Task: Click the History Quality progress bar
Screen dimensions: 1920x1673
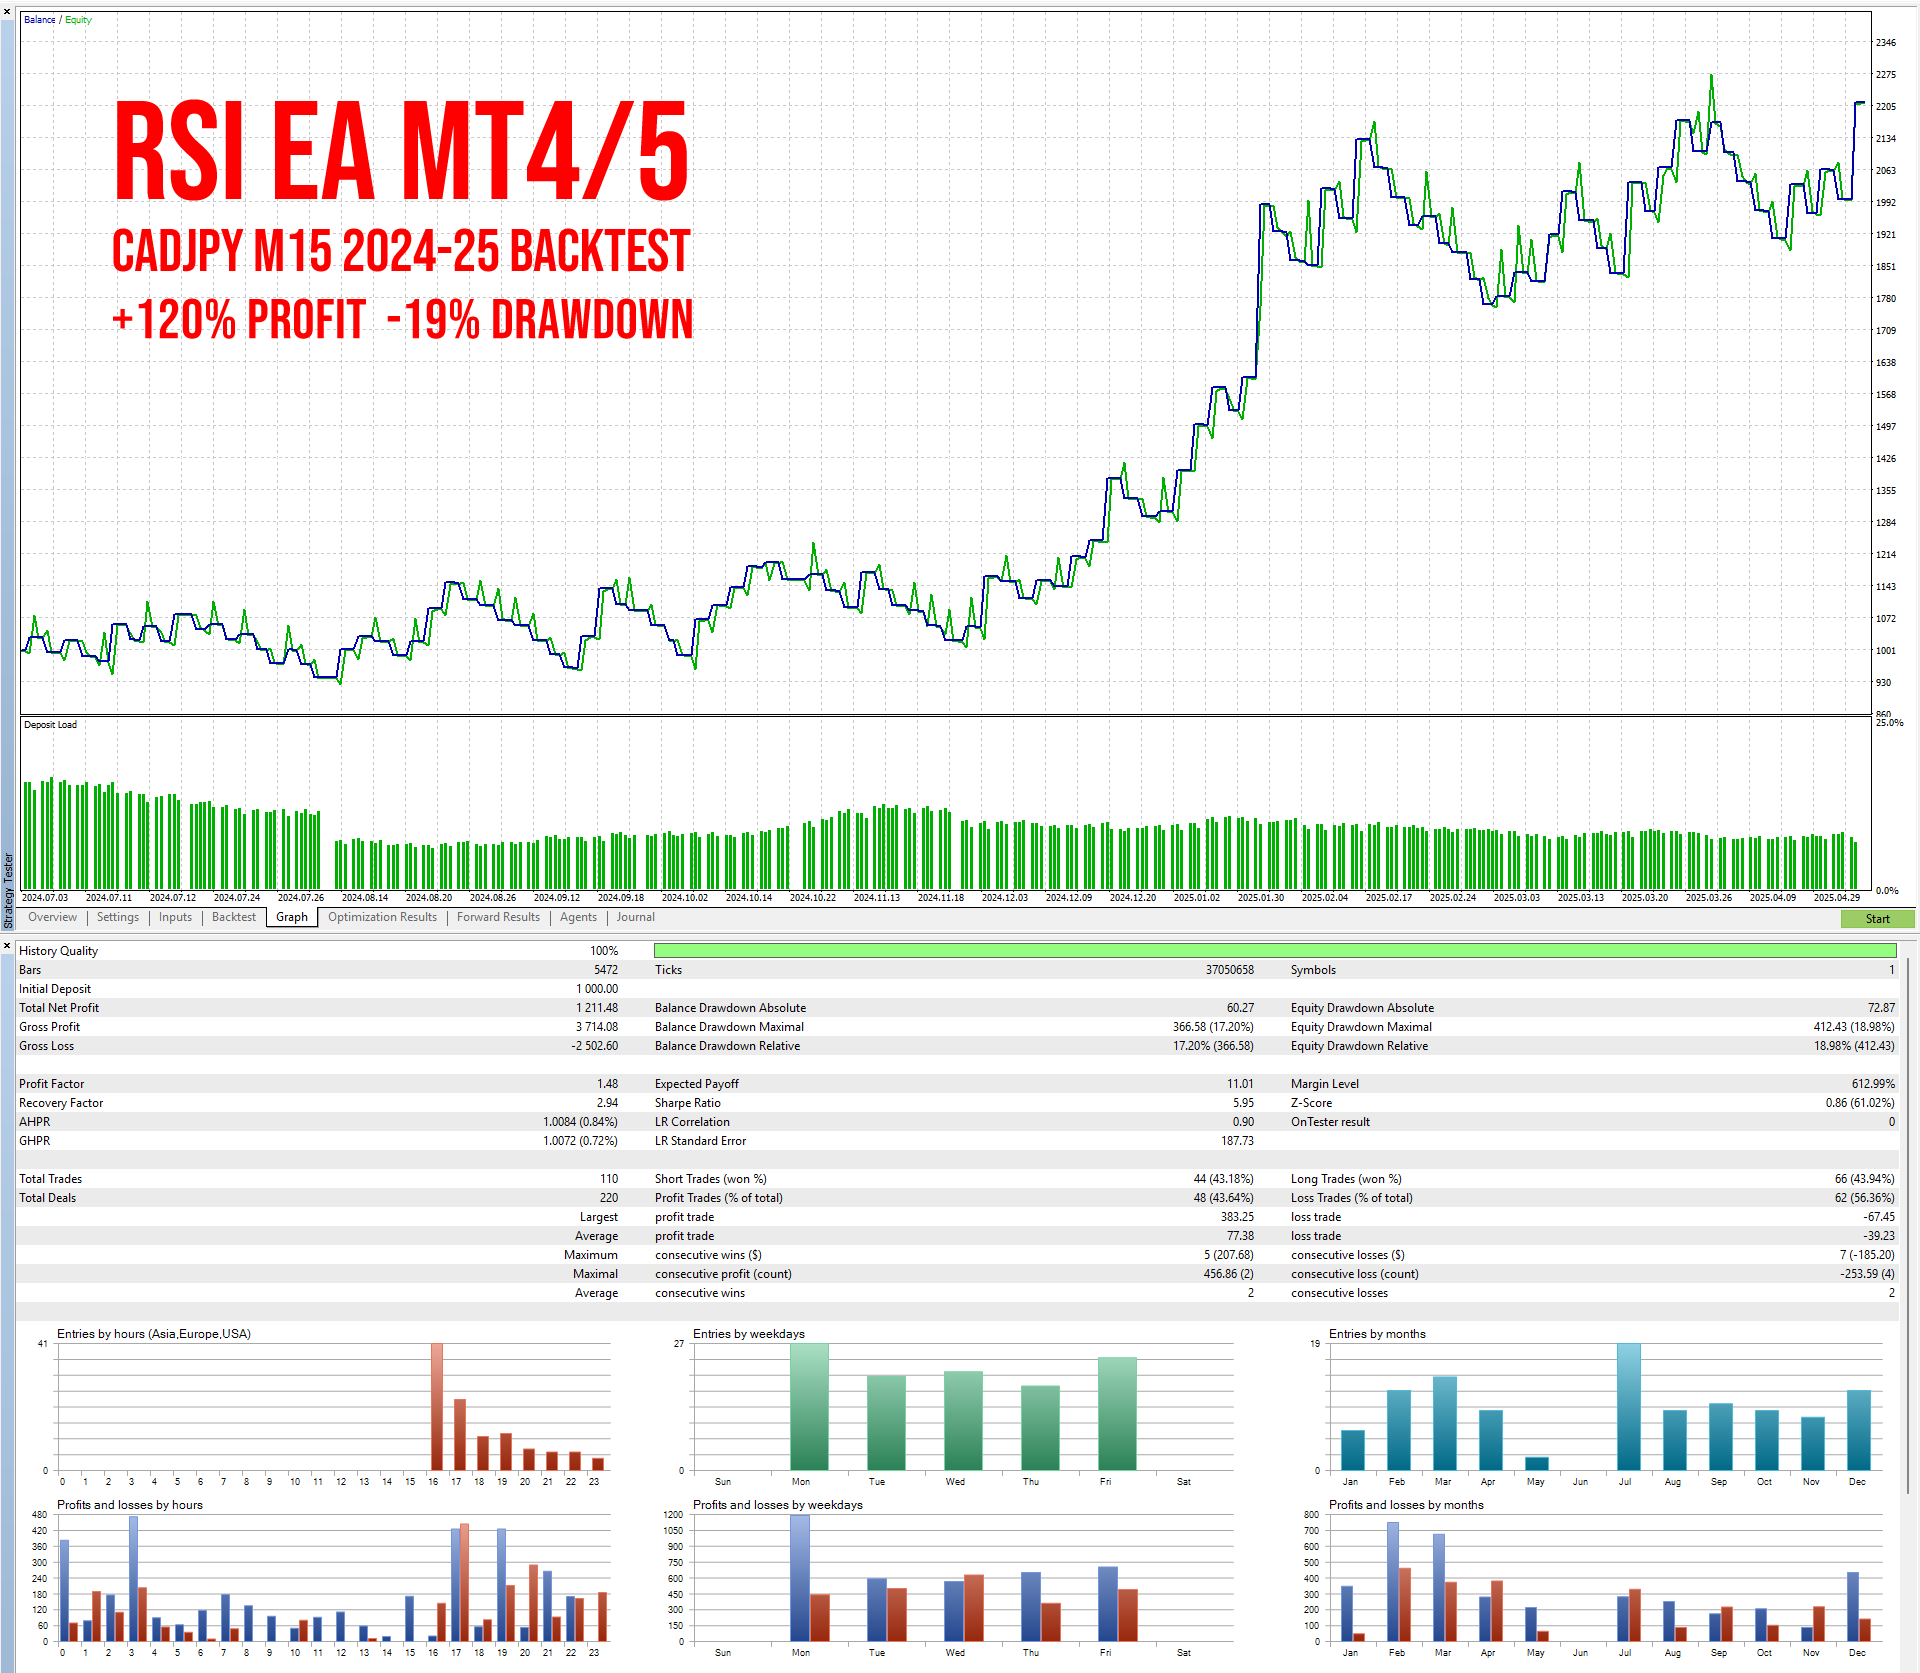Action: (x=1275, y=951)
